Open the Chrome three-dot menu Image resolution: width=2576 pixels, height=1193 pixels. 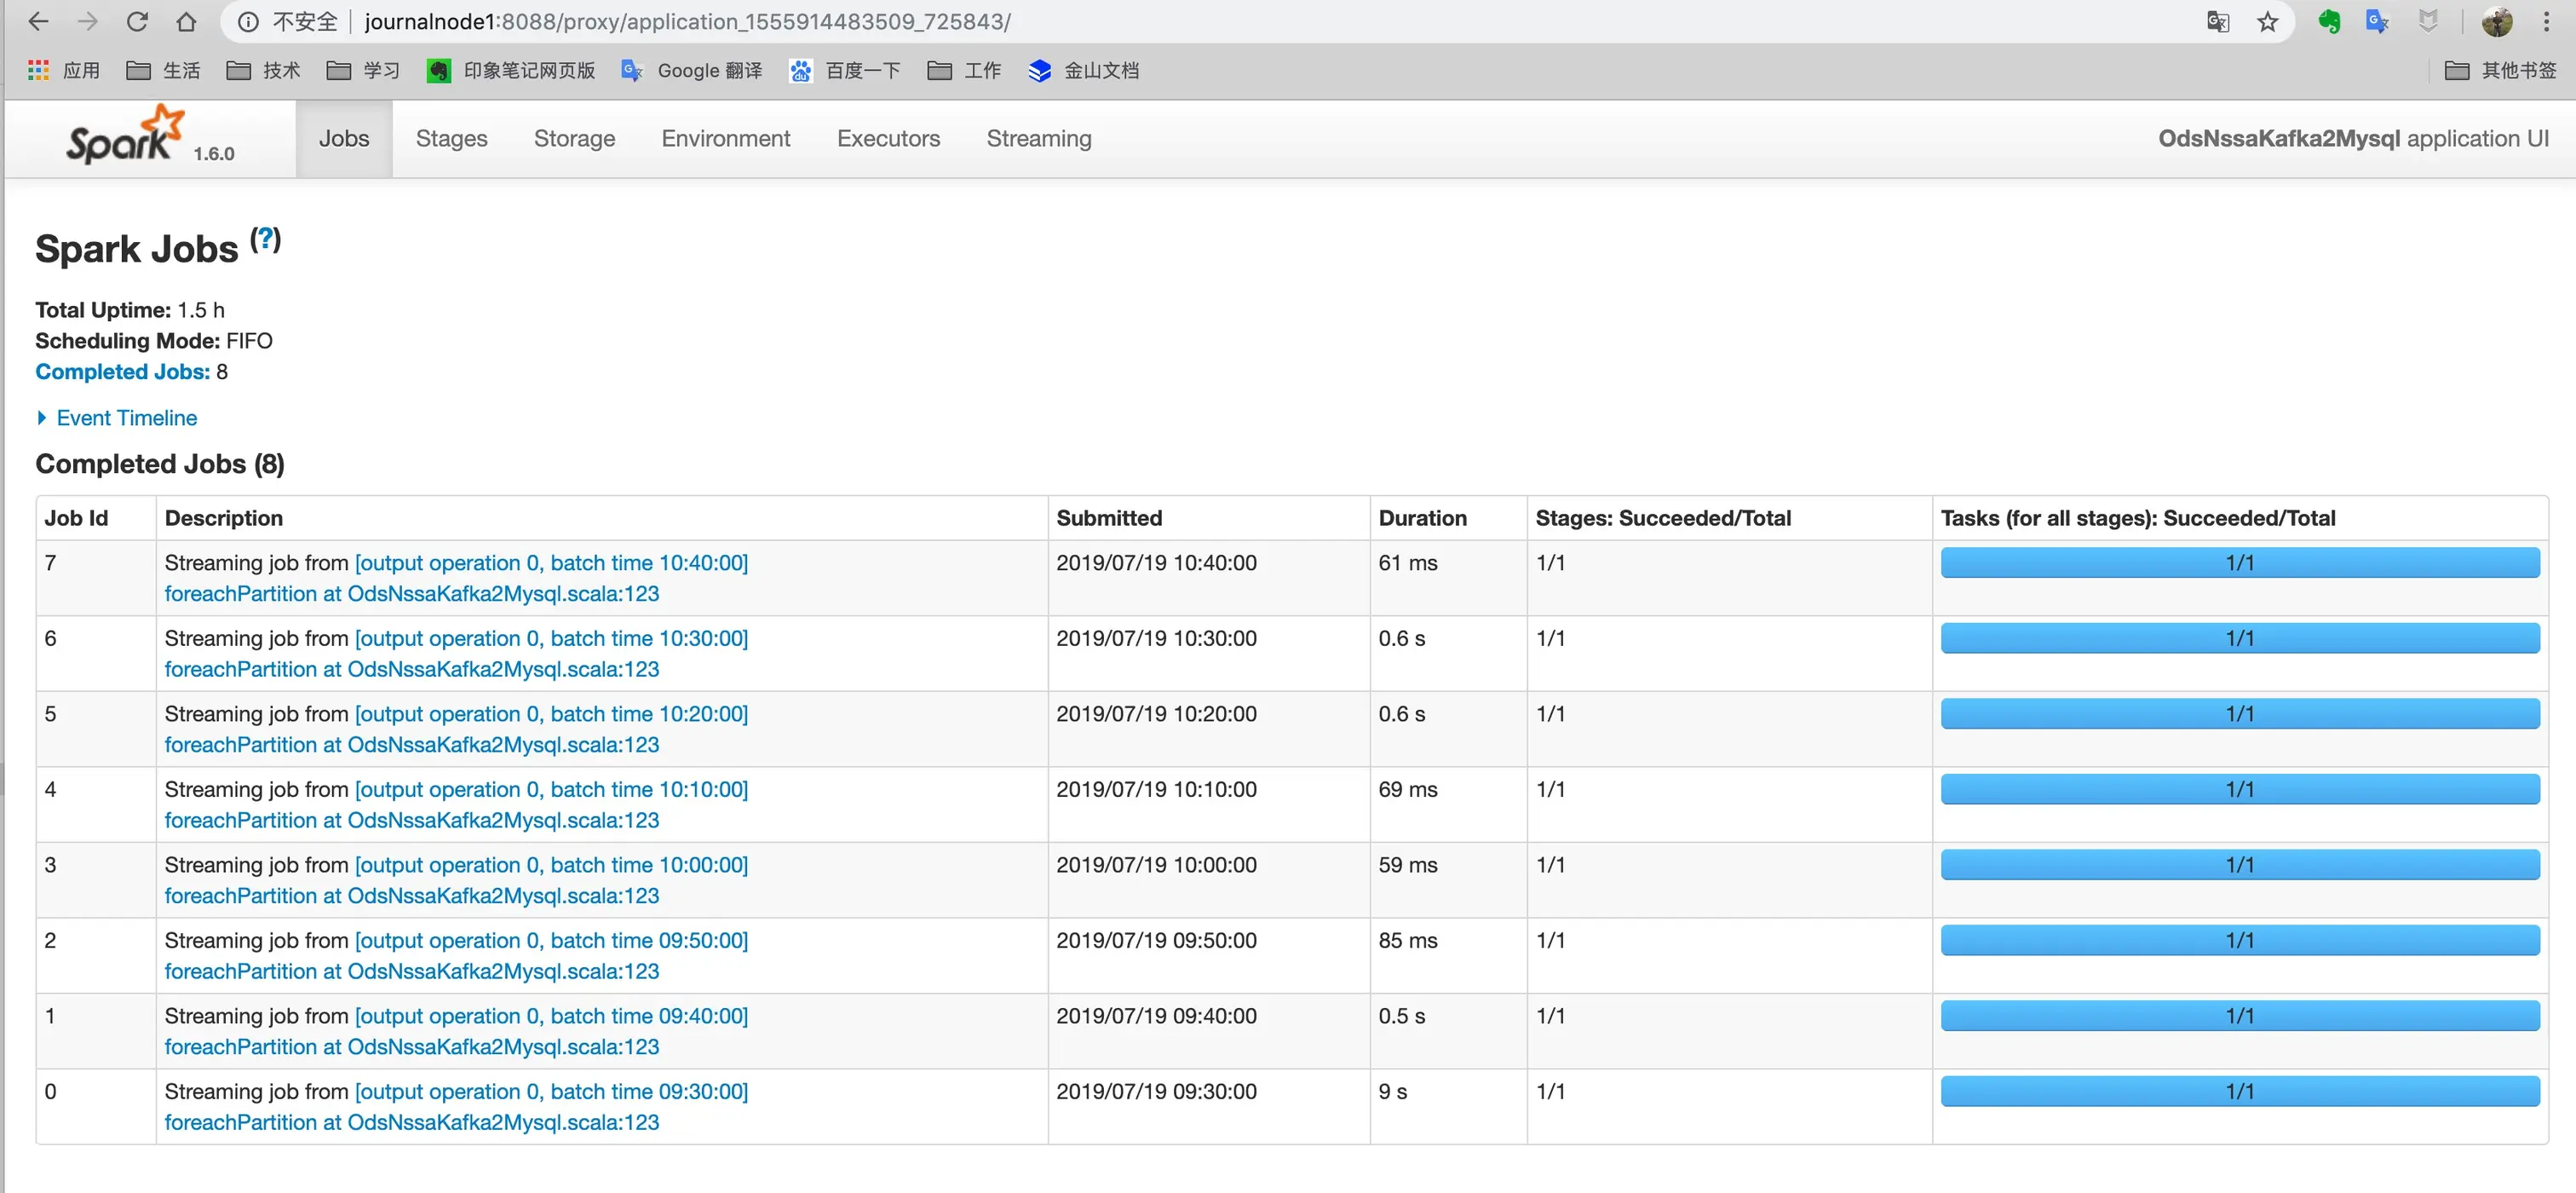tap(2546, 21)
